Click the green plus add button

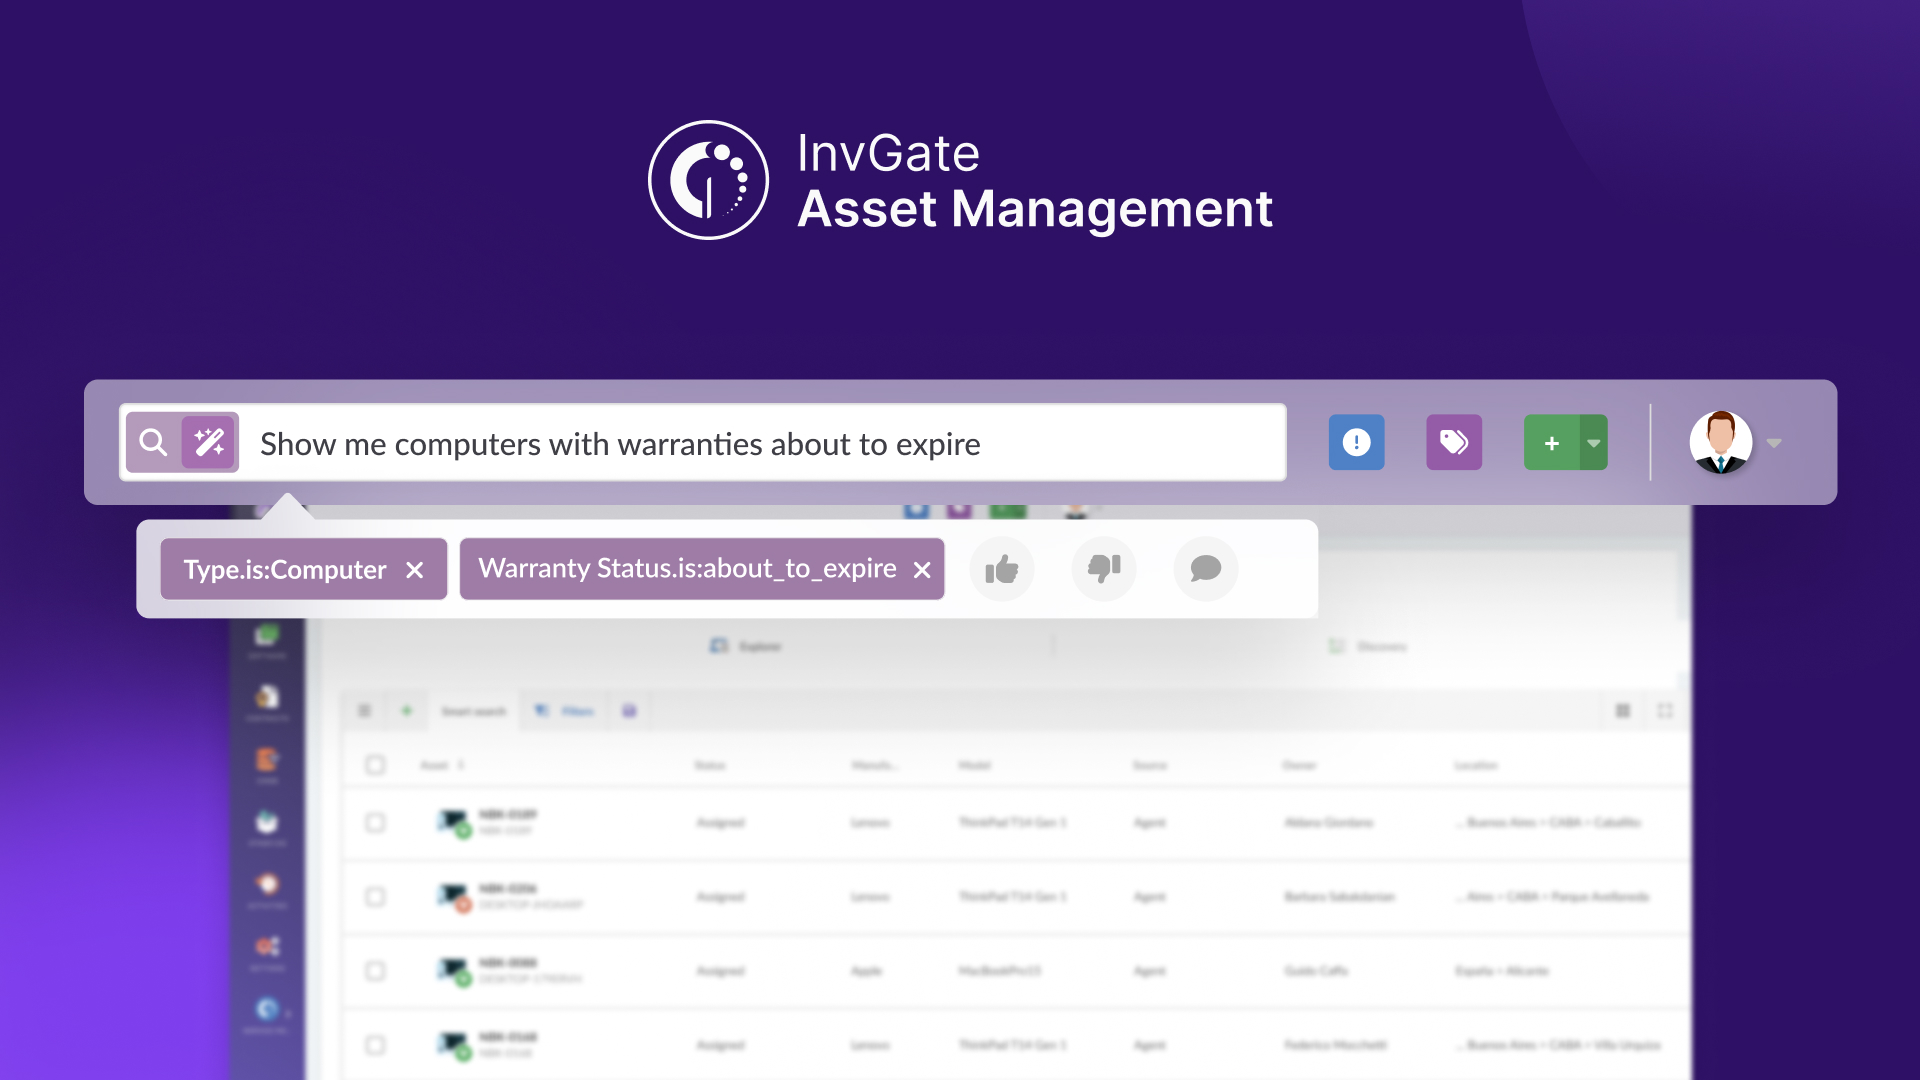coord(1551,442)
